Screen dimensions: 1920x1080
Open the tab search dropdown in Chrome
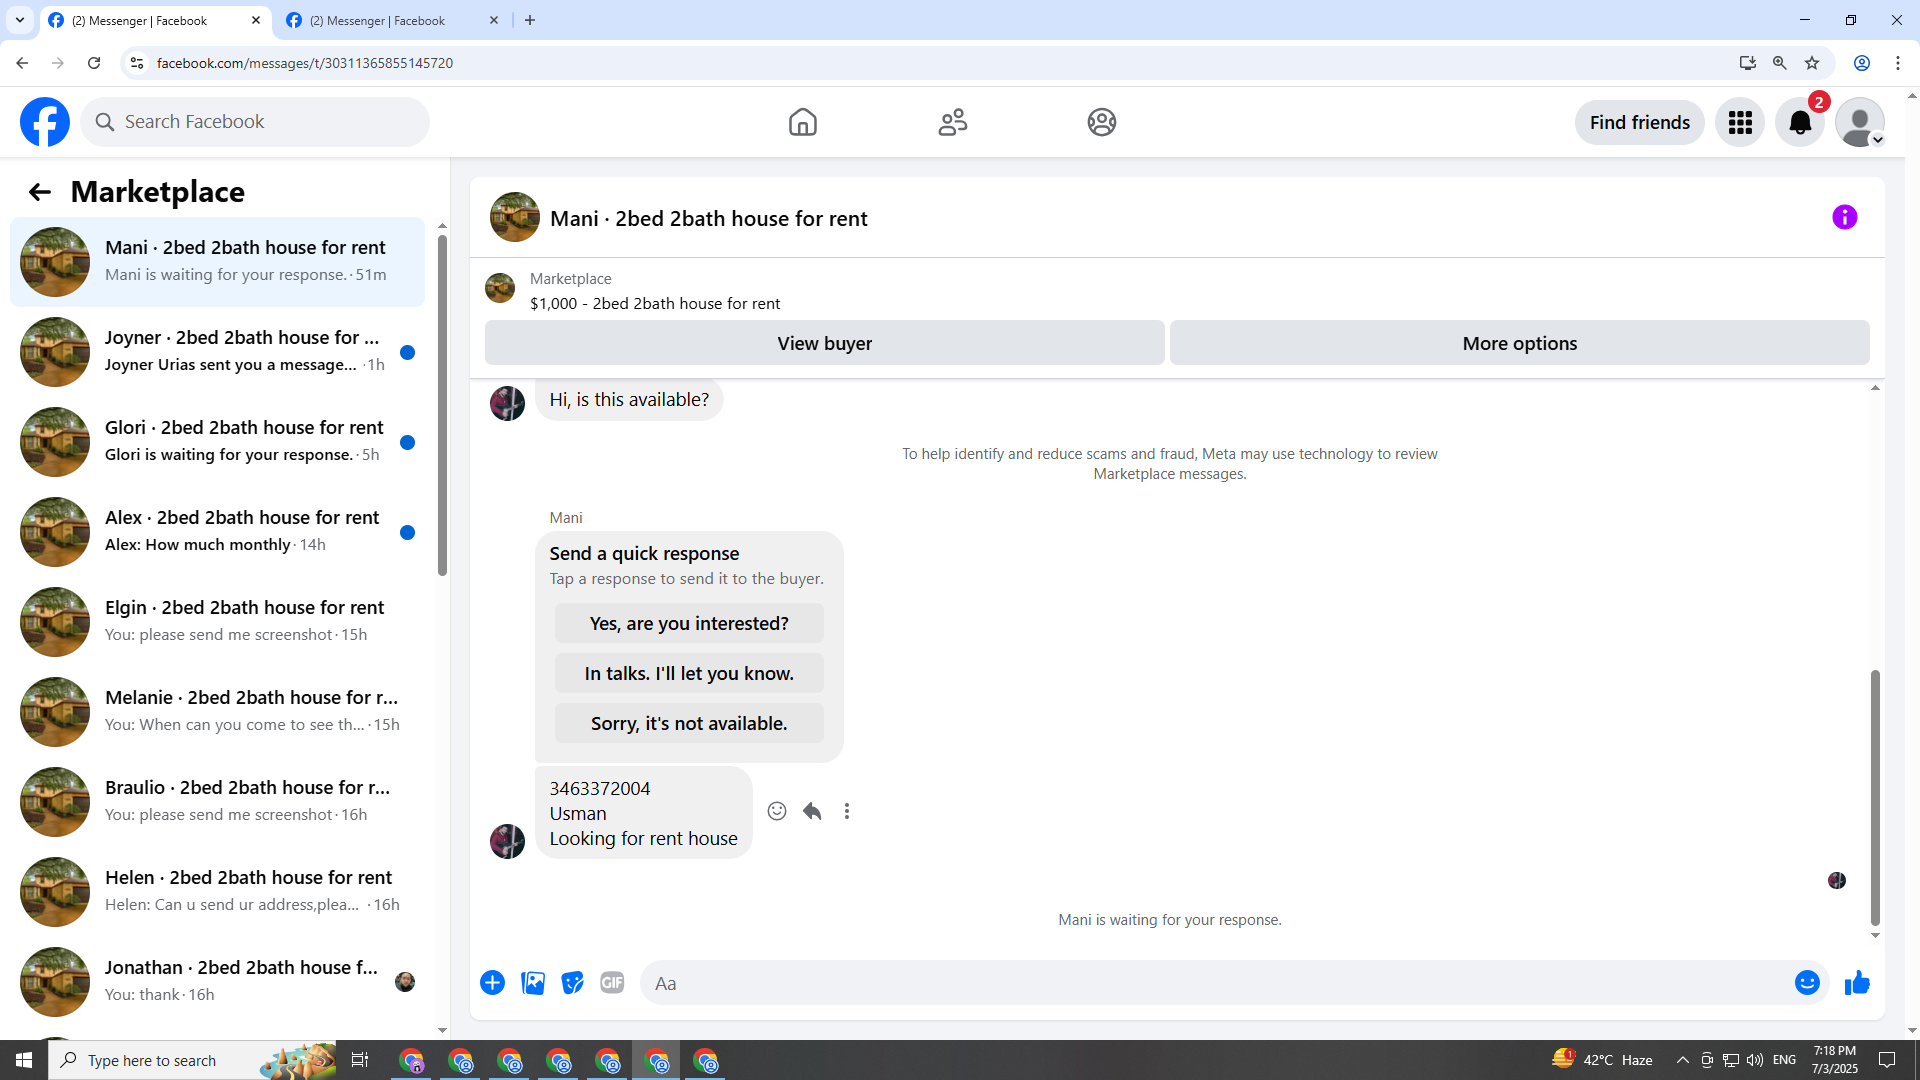pos(19,20)
